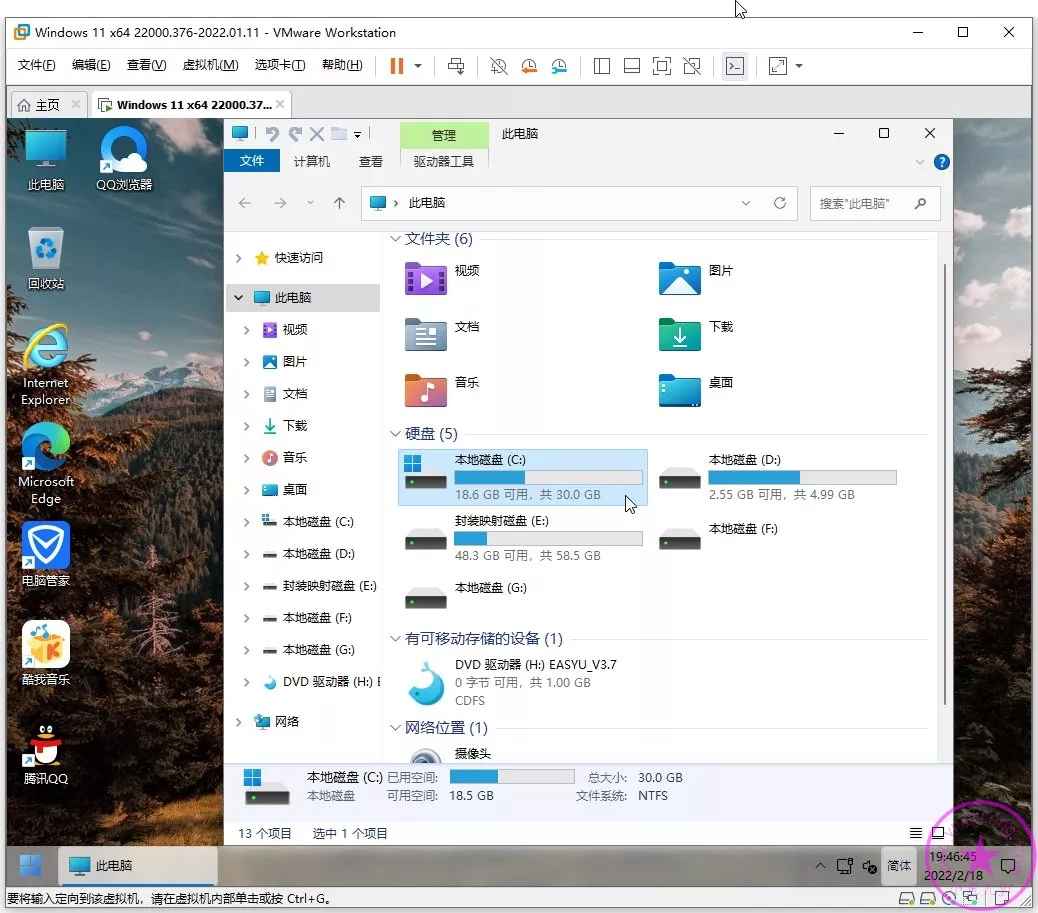
Task: Switch the 简体 input method indicator
Action: tap(899, 866)
